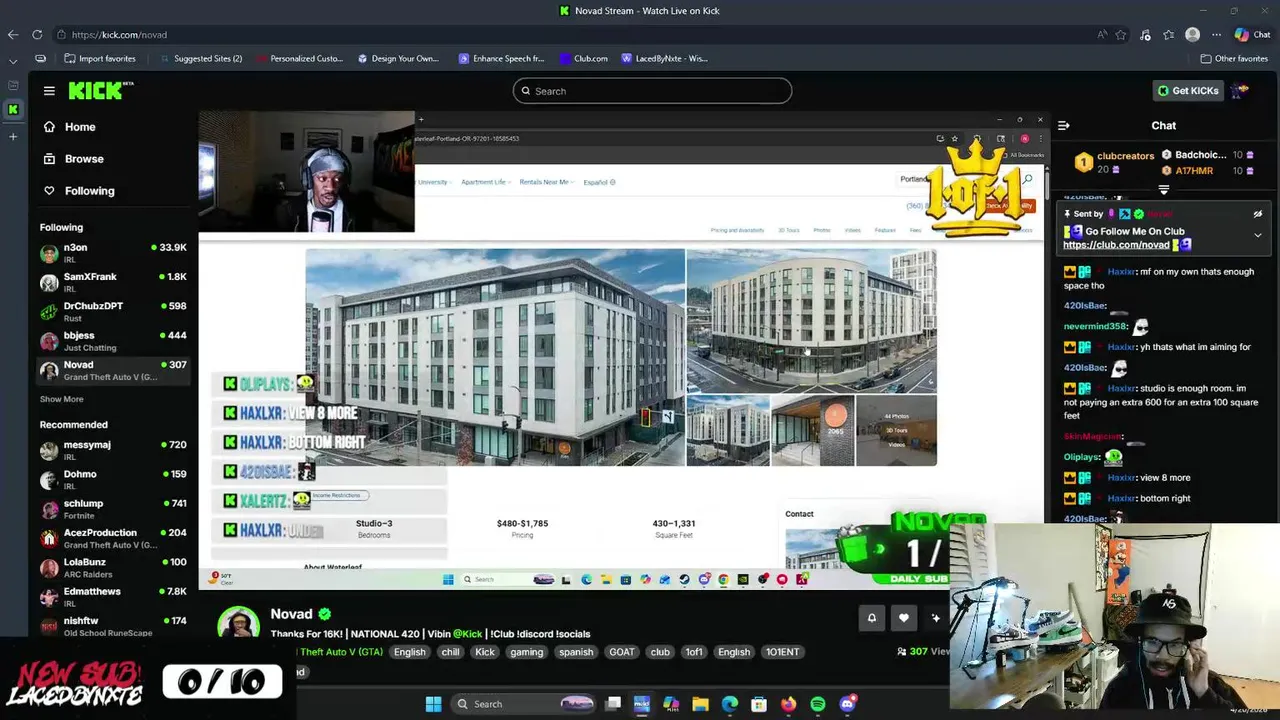Expand Following list with Show more
The width and height of the screenshot is (1280, 720).
tap(61, 399)
